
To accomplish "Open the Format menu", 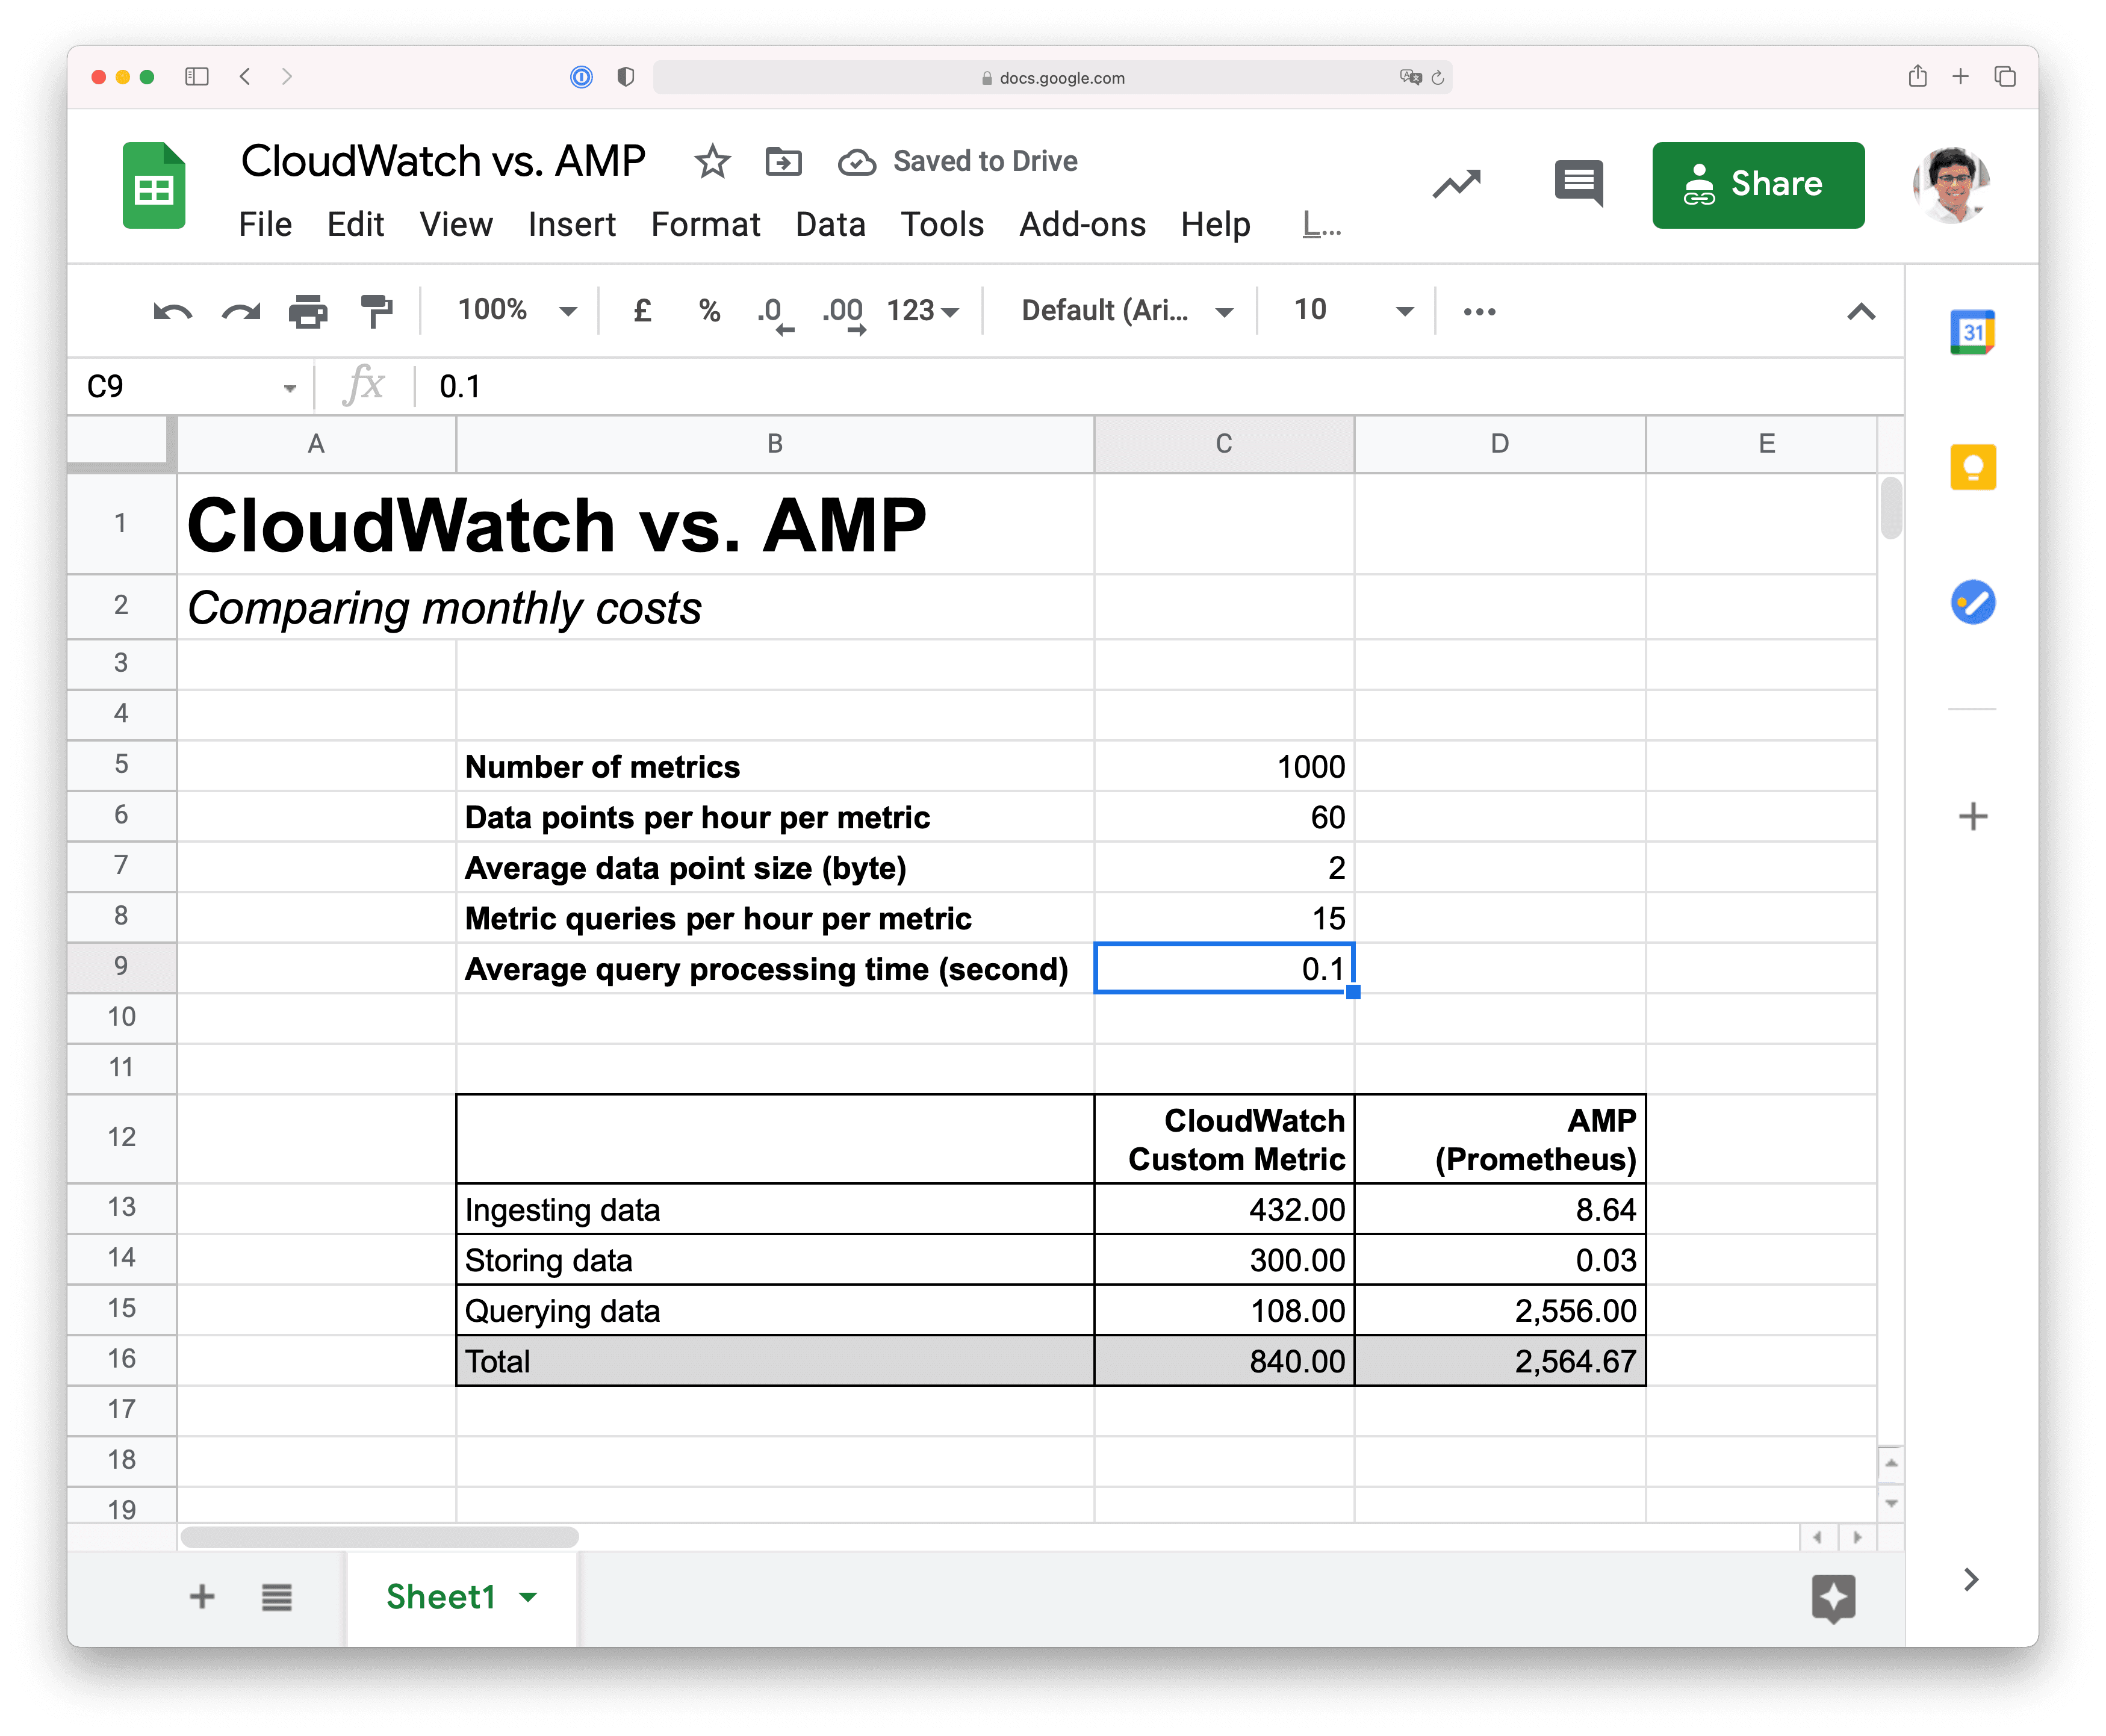I will [705, 225].
